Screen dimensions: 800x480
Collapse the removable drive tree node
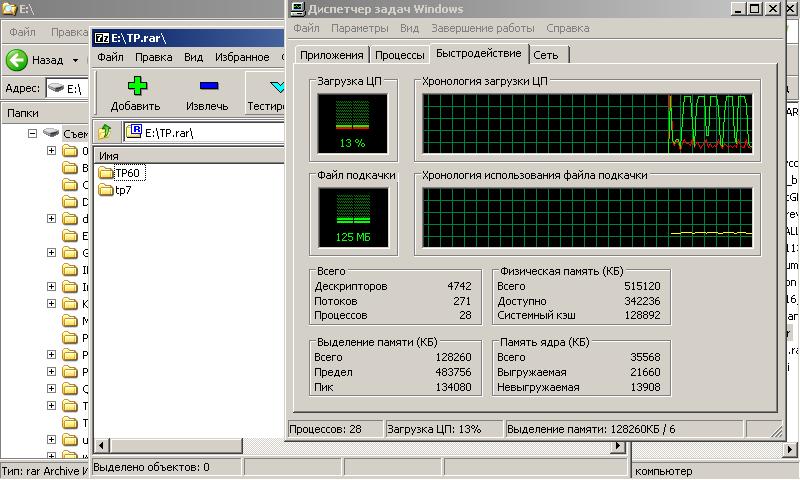click(x=32, y=133)
